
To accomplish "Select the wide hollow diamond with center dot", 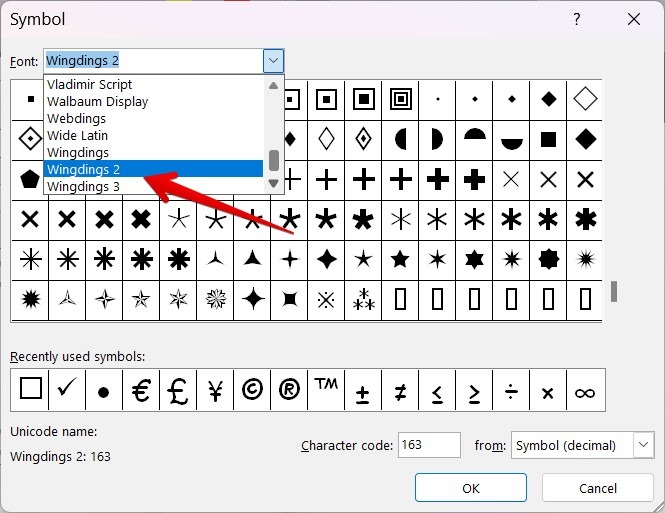I will (30, 140).
